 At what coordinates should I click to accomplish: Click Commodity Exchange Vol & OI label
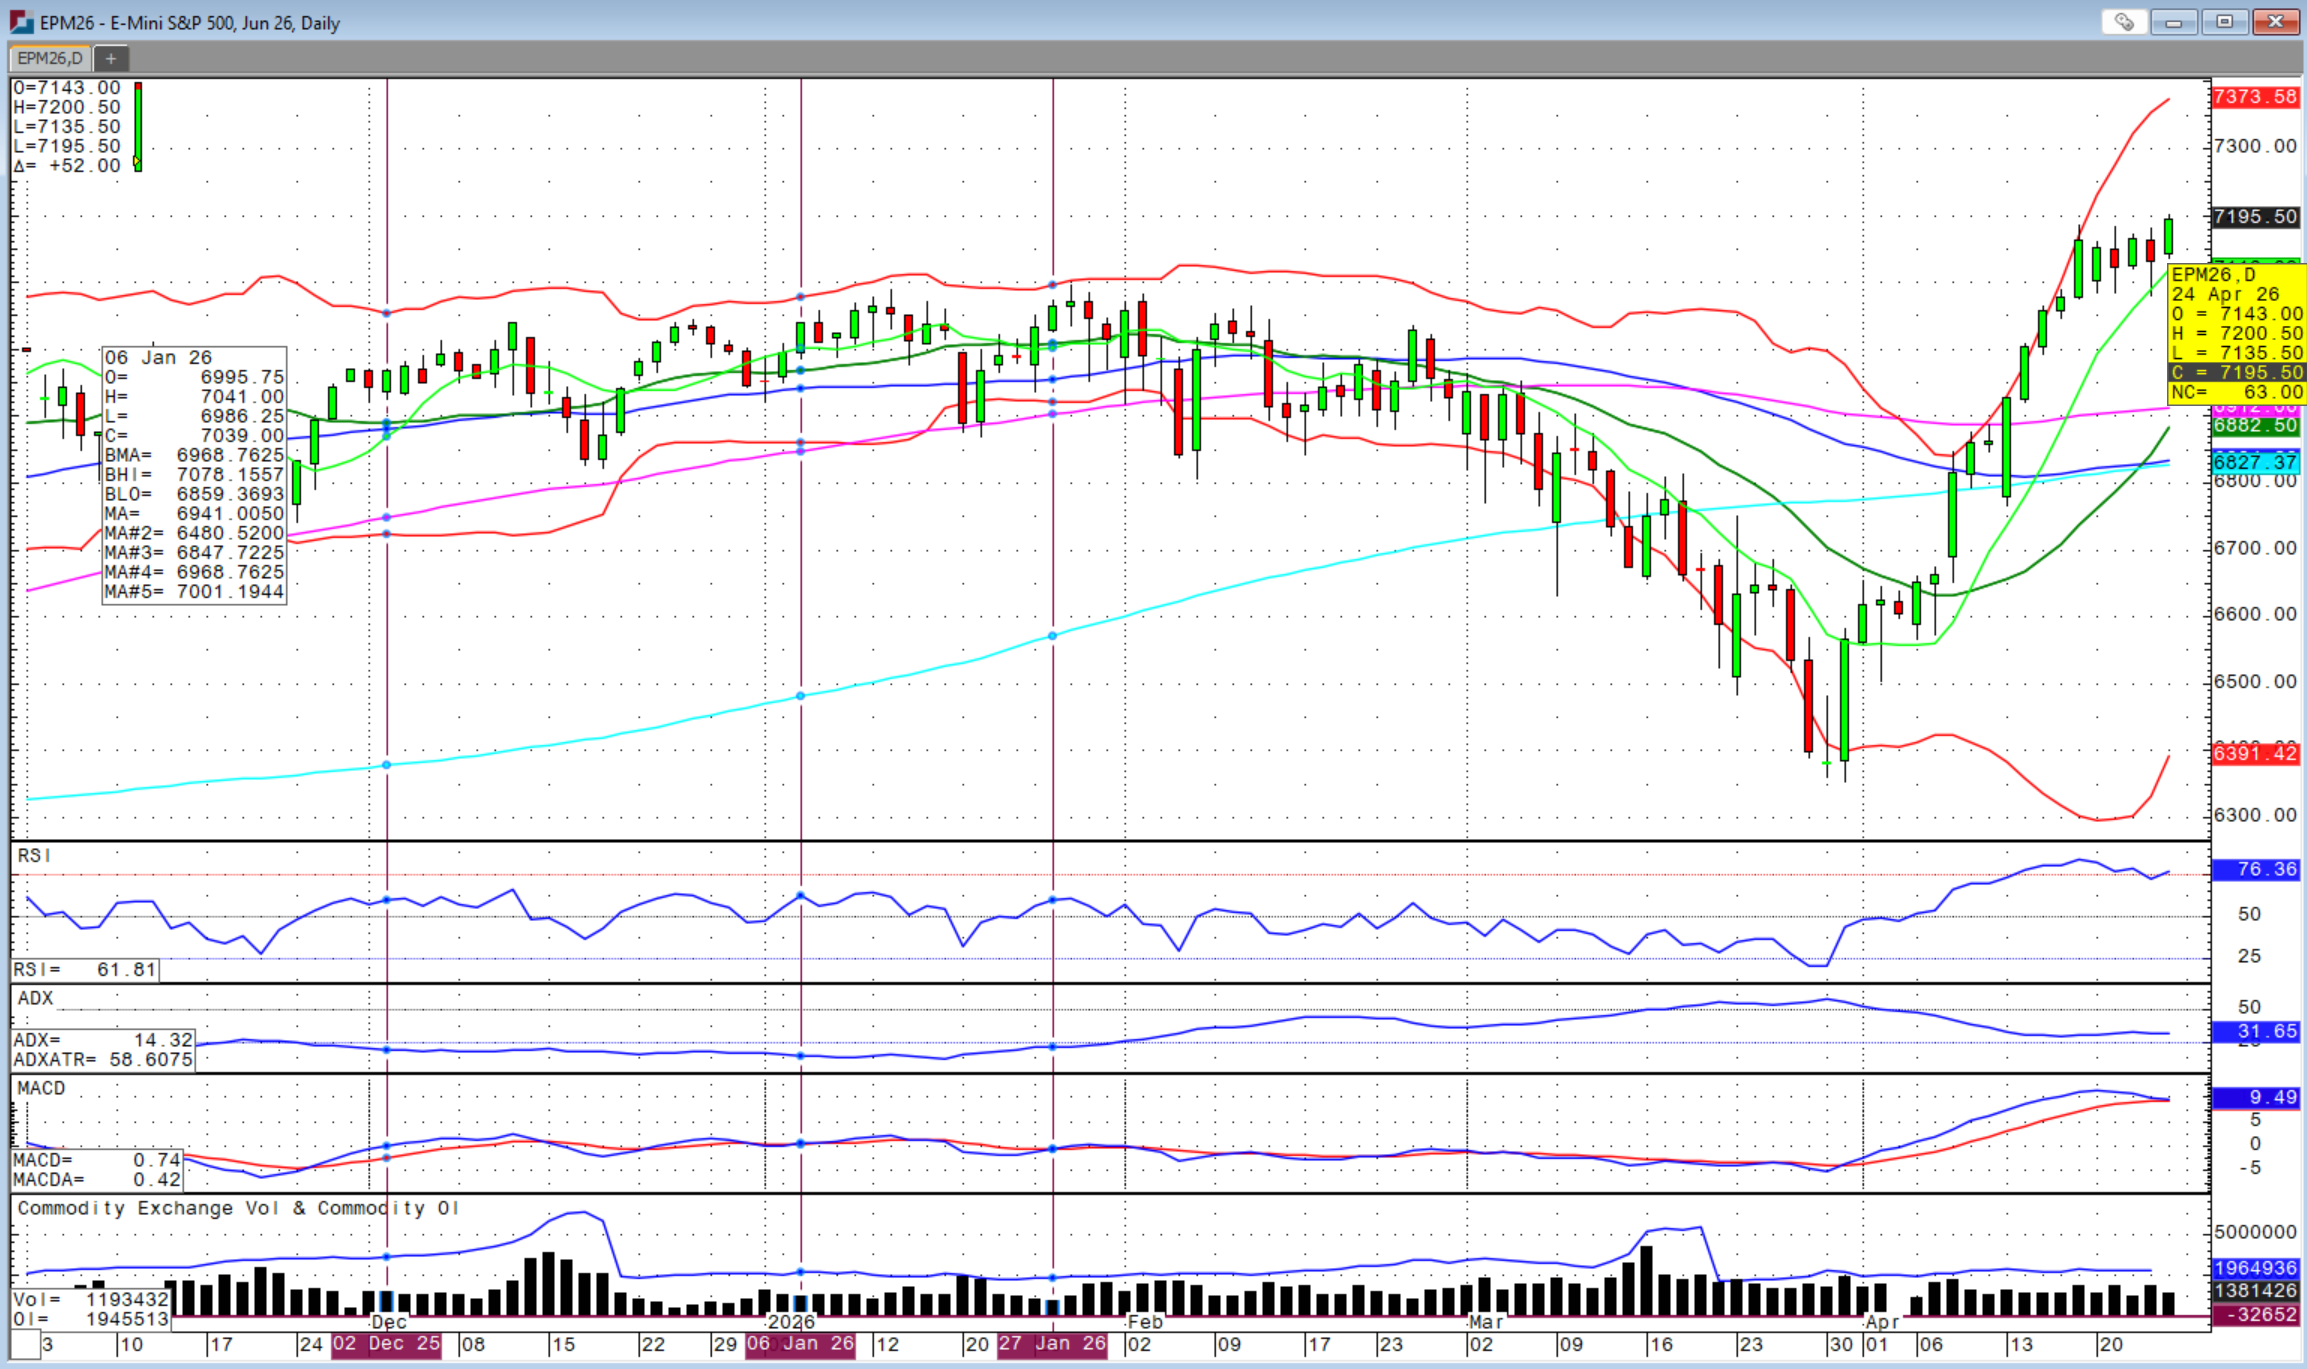pos(238,1208)
